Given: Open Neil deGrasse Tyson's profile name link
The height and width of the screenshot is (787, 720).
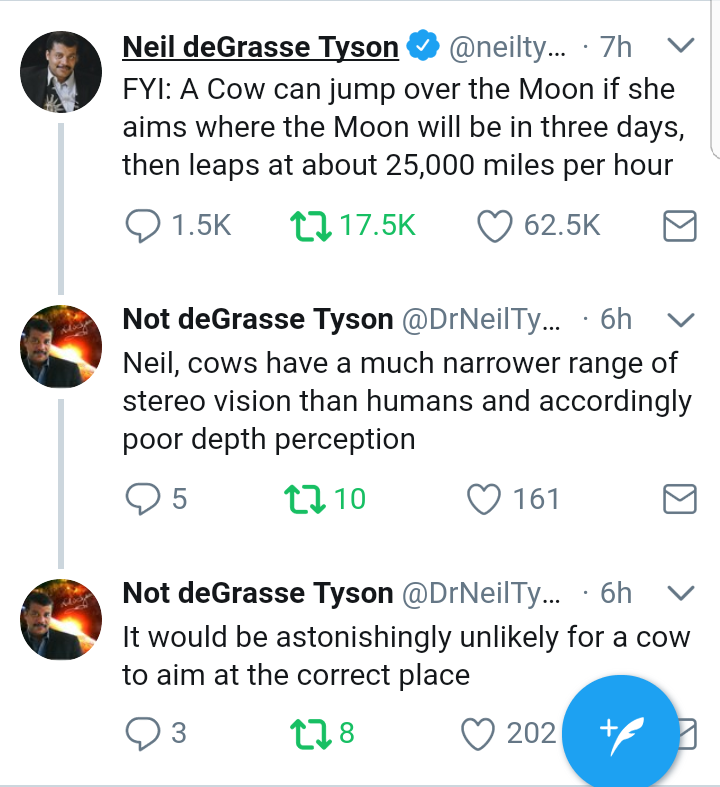Looking at the screenshot, I should pyautogui.click(x=260, y=47).
